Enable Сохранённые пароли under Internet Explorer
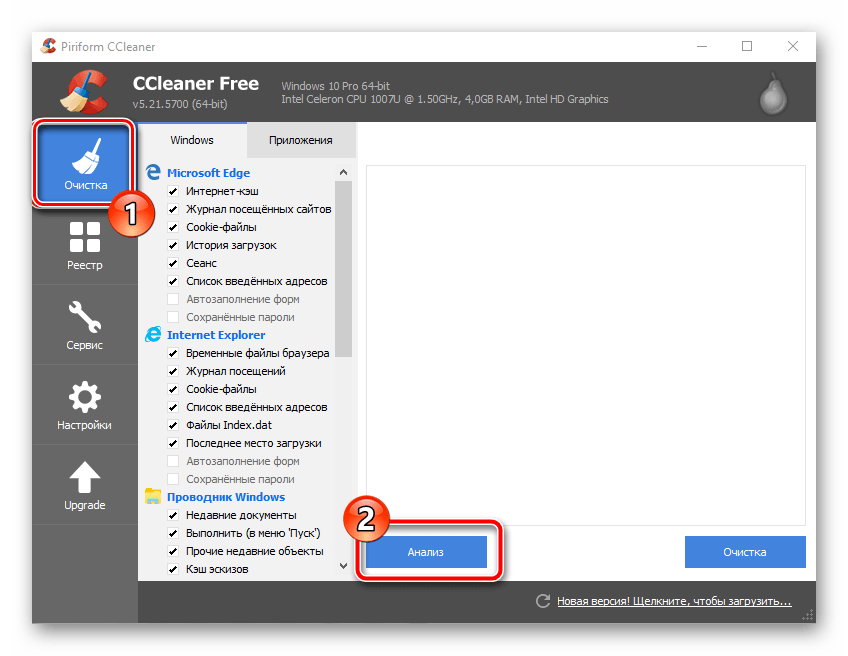The width and height of the screenshot is (848, 656). click(173, 479)
